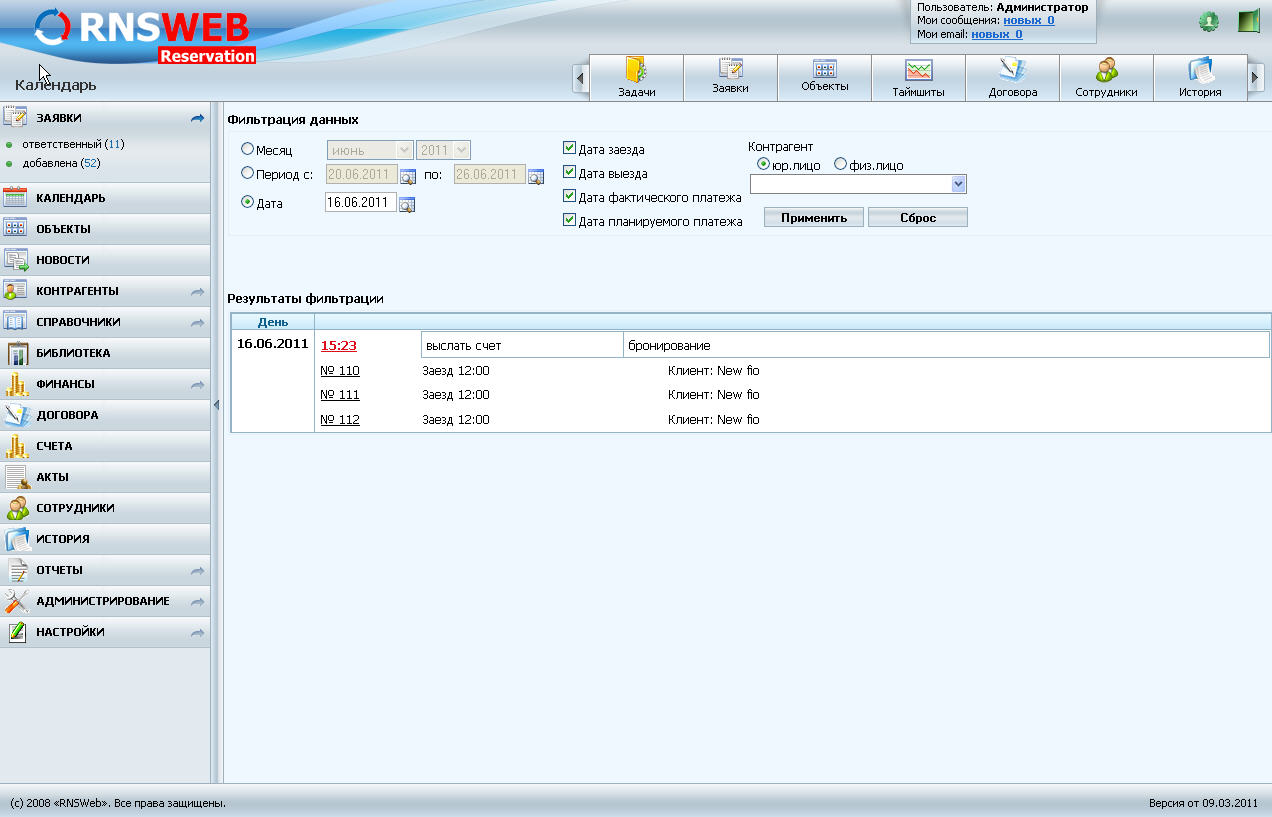The height and width of the screenshot is (817, 1272).
Task: Disable the Дата заезда checkbox
Action: click(569, 146)
